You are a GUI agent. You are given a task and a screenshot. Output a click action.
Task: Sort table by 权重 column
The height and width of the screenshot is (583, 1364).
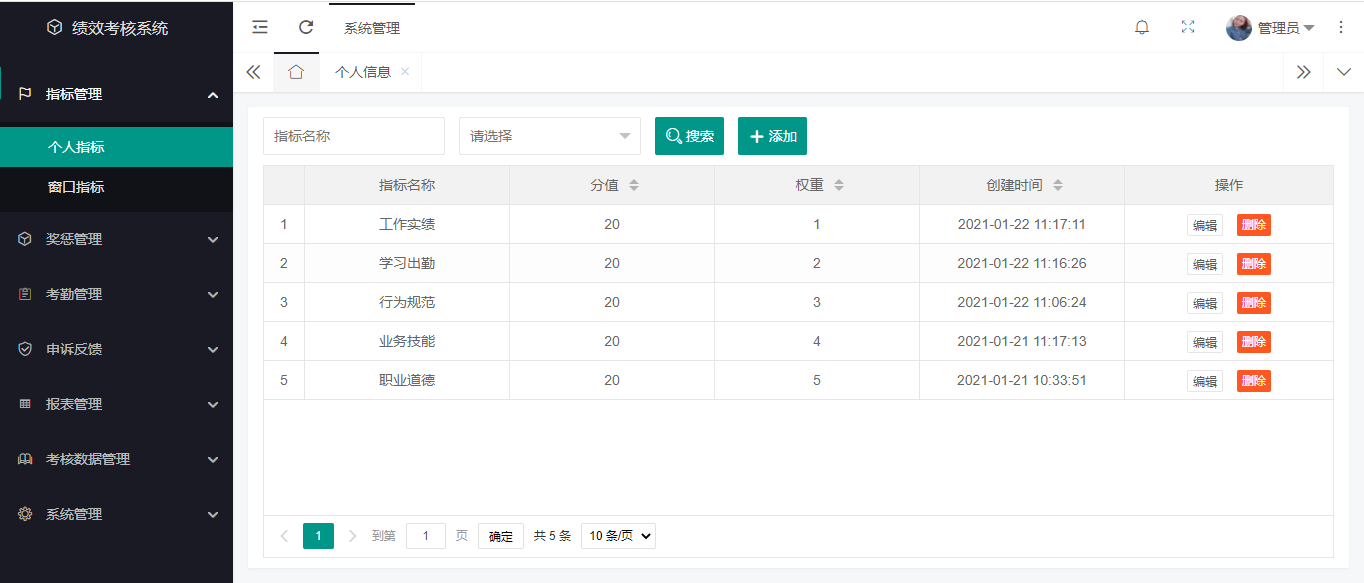(838, 185)
